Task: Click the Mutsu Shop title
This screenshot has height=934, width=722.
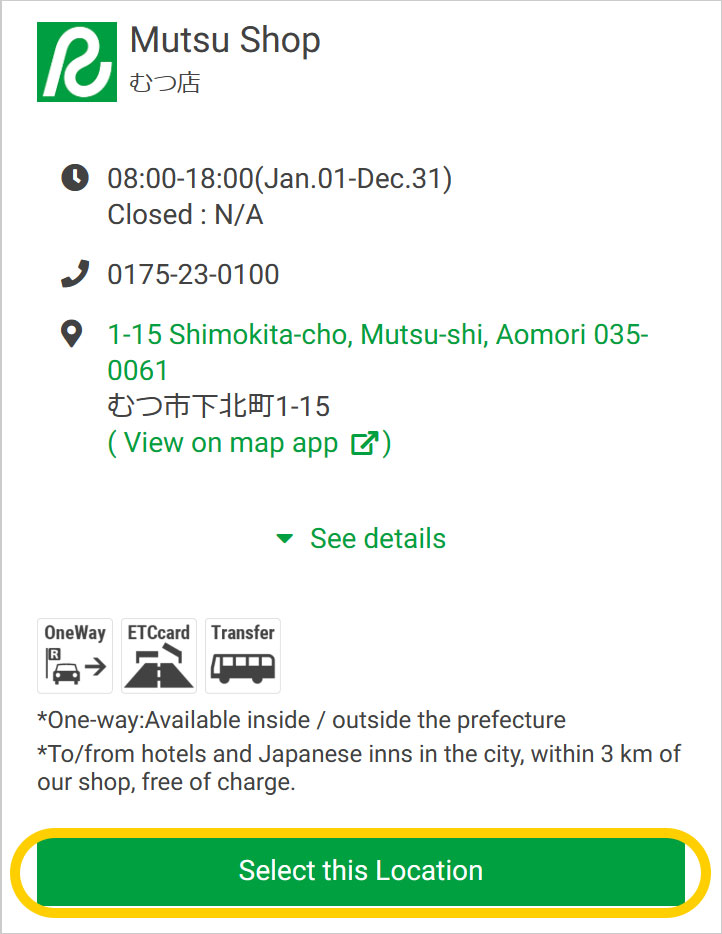Action: (225, 41)
